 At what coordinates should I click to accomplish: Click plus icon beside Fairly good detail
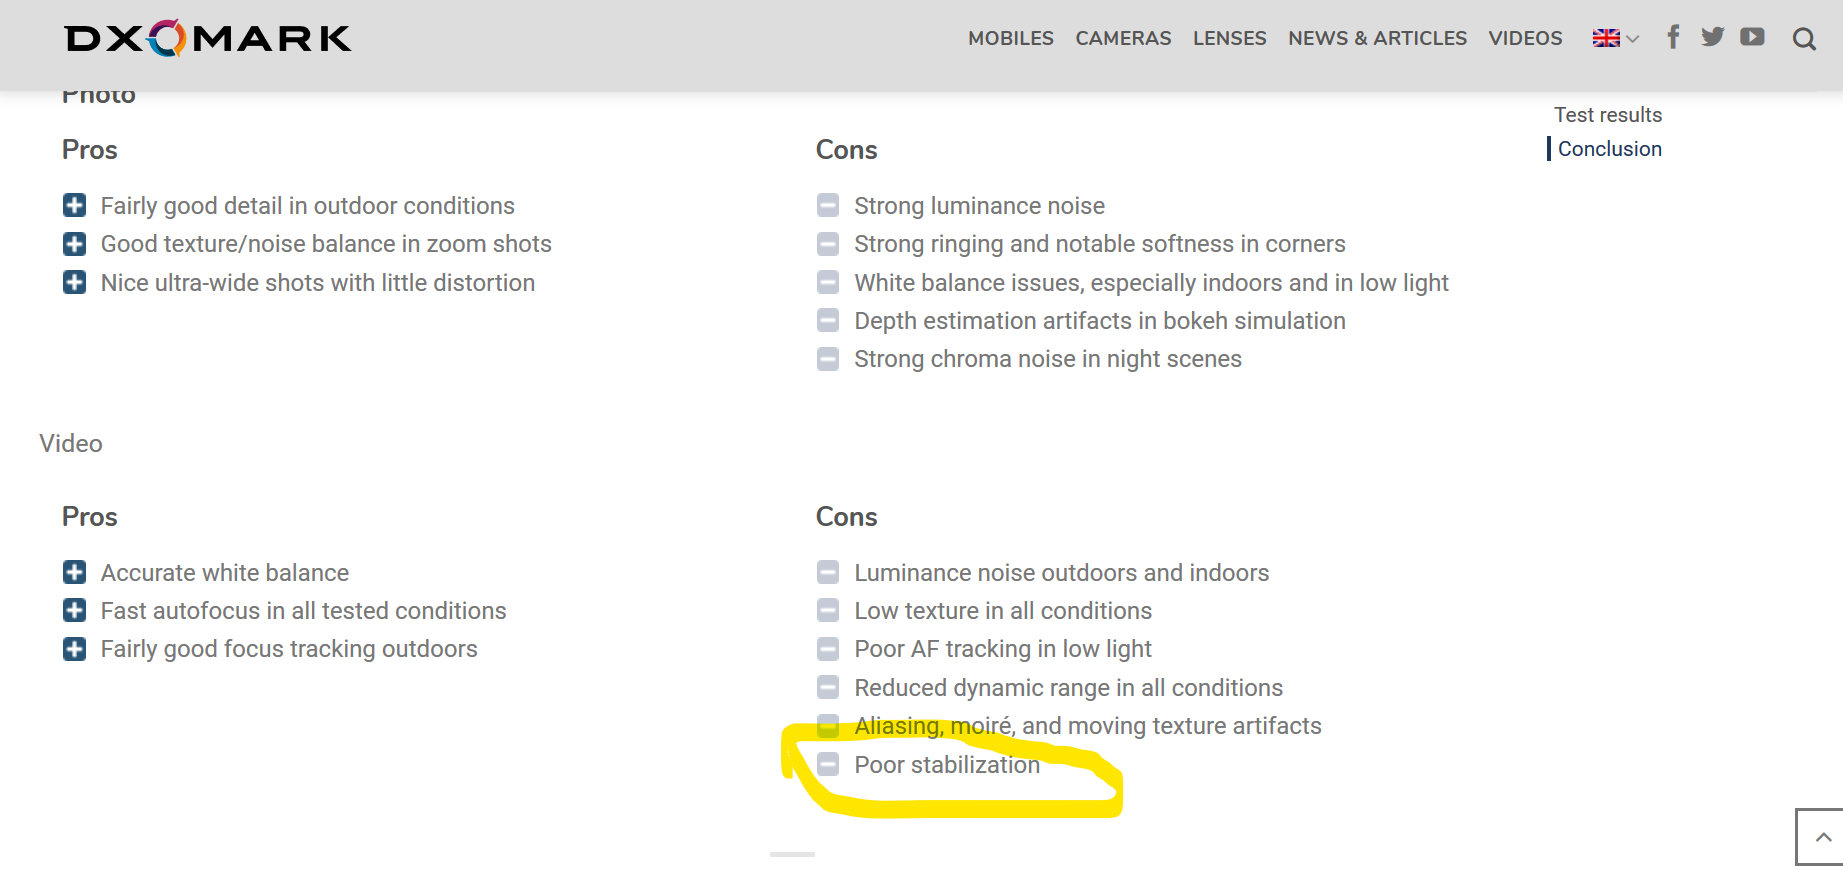(74, 206)
